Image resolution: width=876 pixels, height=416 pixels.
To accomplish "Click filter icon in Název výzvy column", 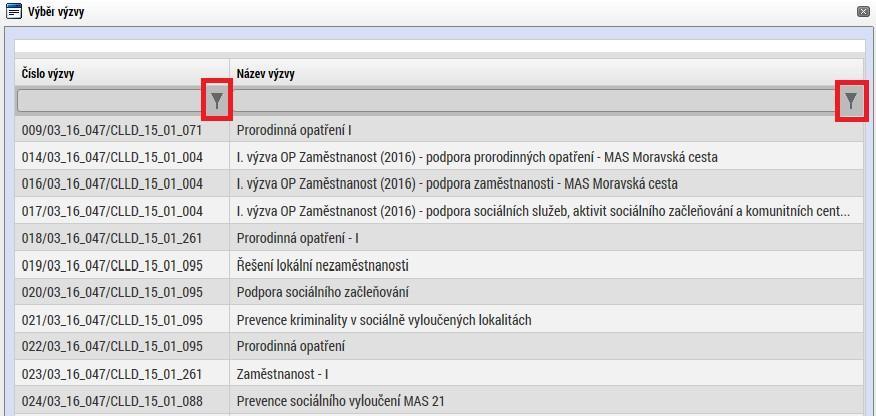I will (x=851, y=101).
